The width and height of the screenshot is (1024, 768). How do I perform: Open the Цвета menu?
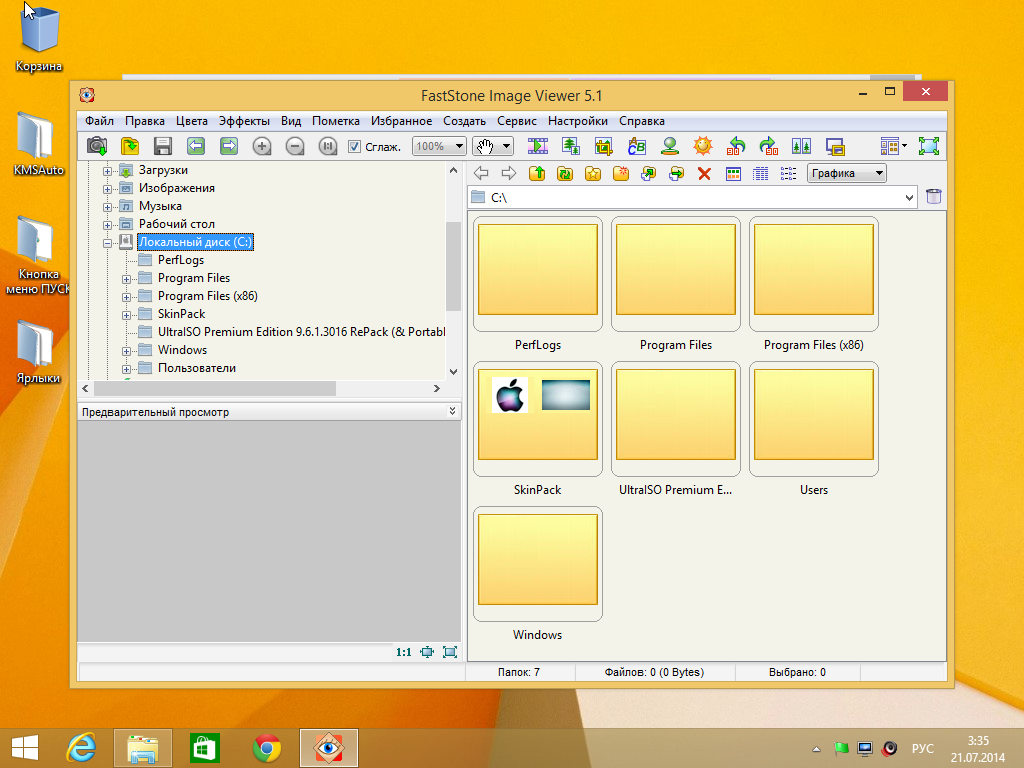[191, 121]
